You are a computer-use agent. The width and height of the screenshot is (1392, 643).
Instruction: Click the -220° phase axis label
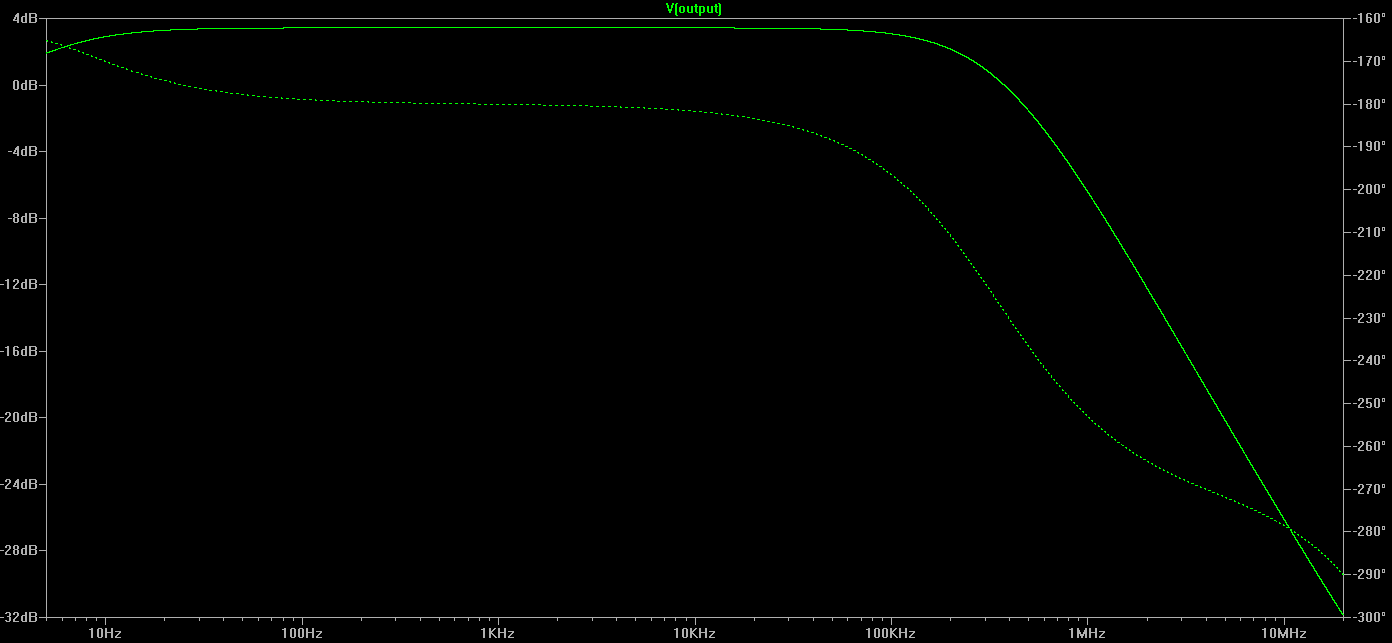pyautogui.click(x=1367, y=275)
